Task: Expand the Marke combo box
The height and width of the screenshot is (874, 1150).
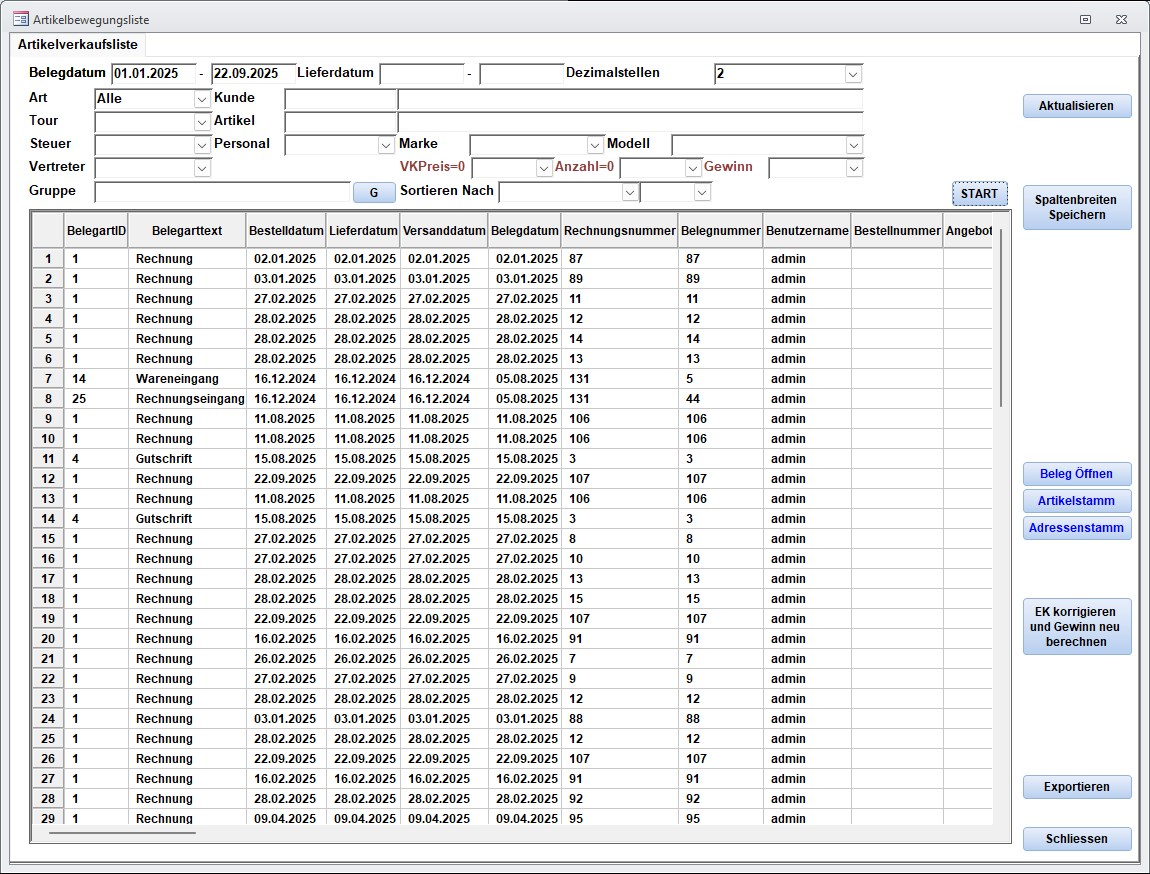Action: pos(595,145)
